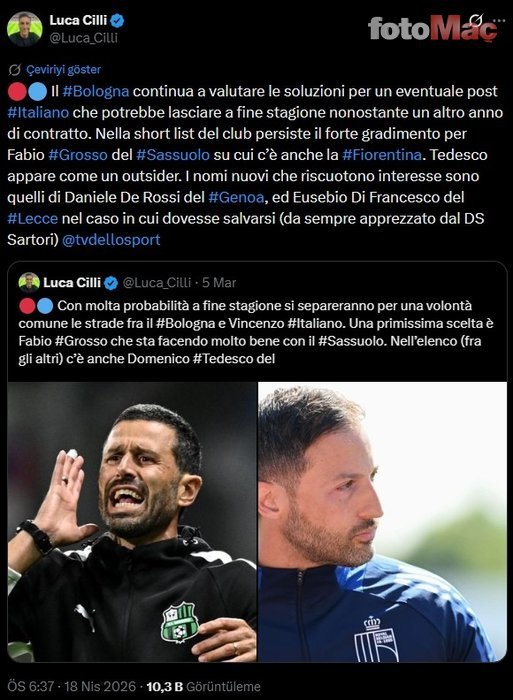Show translation via Çeviriyi göster
This screenshot has height=700, width=513.
pos(63,70)
